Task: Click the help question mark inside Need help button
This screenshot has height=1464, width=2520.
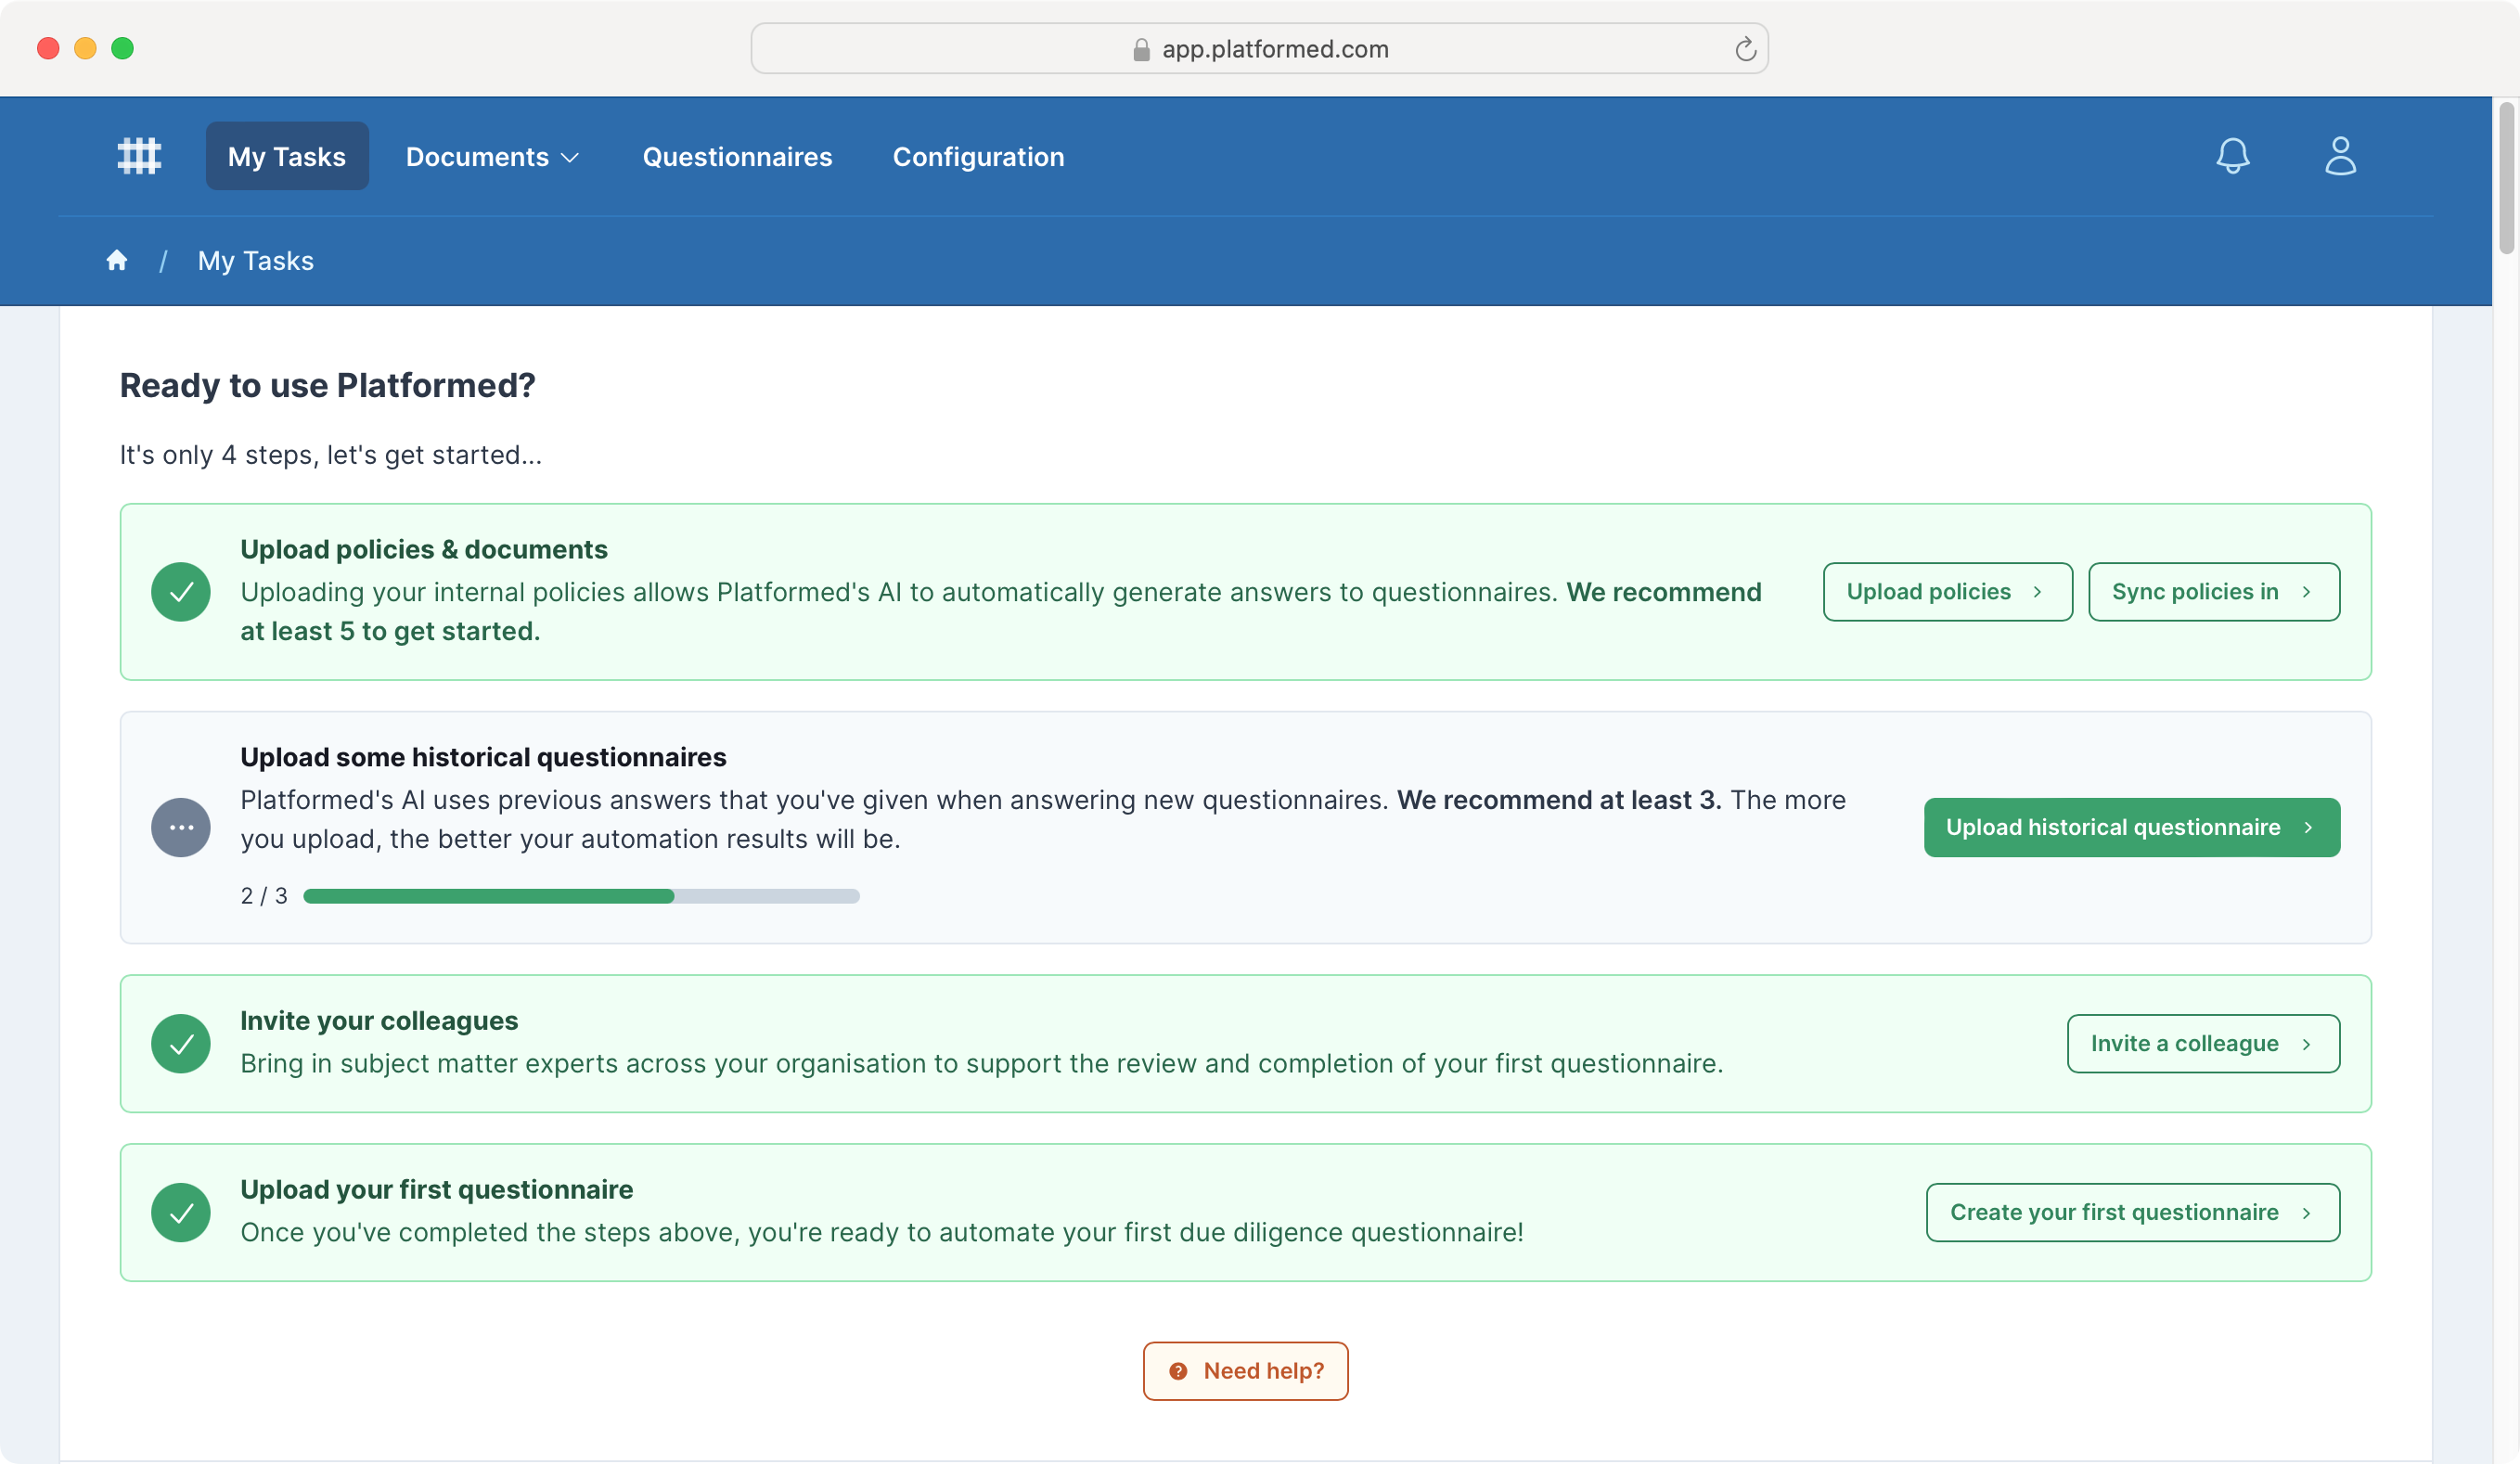Action: point(1180,1371)
